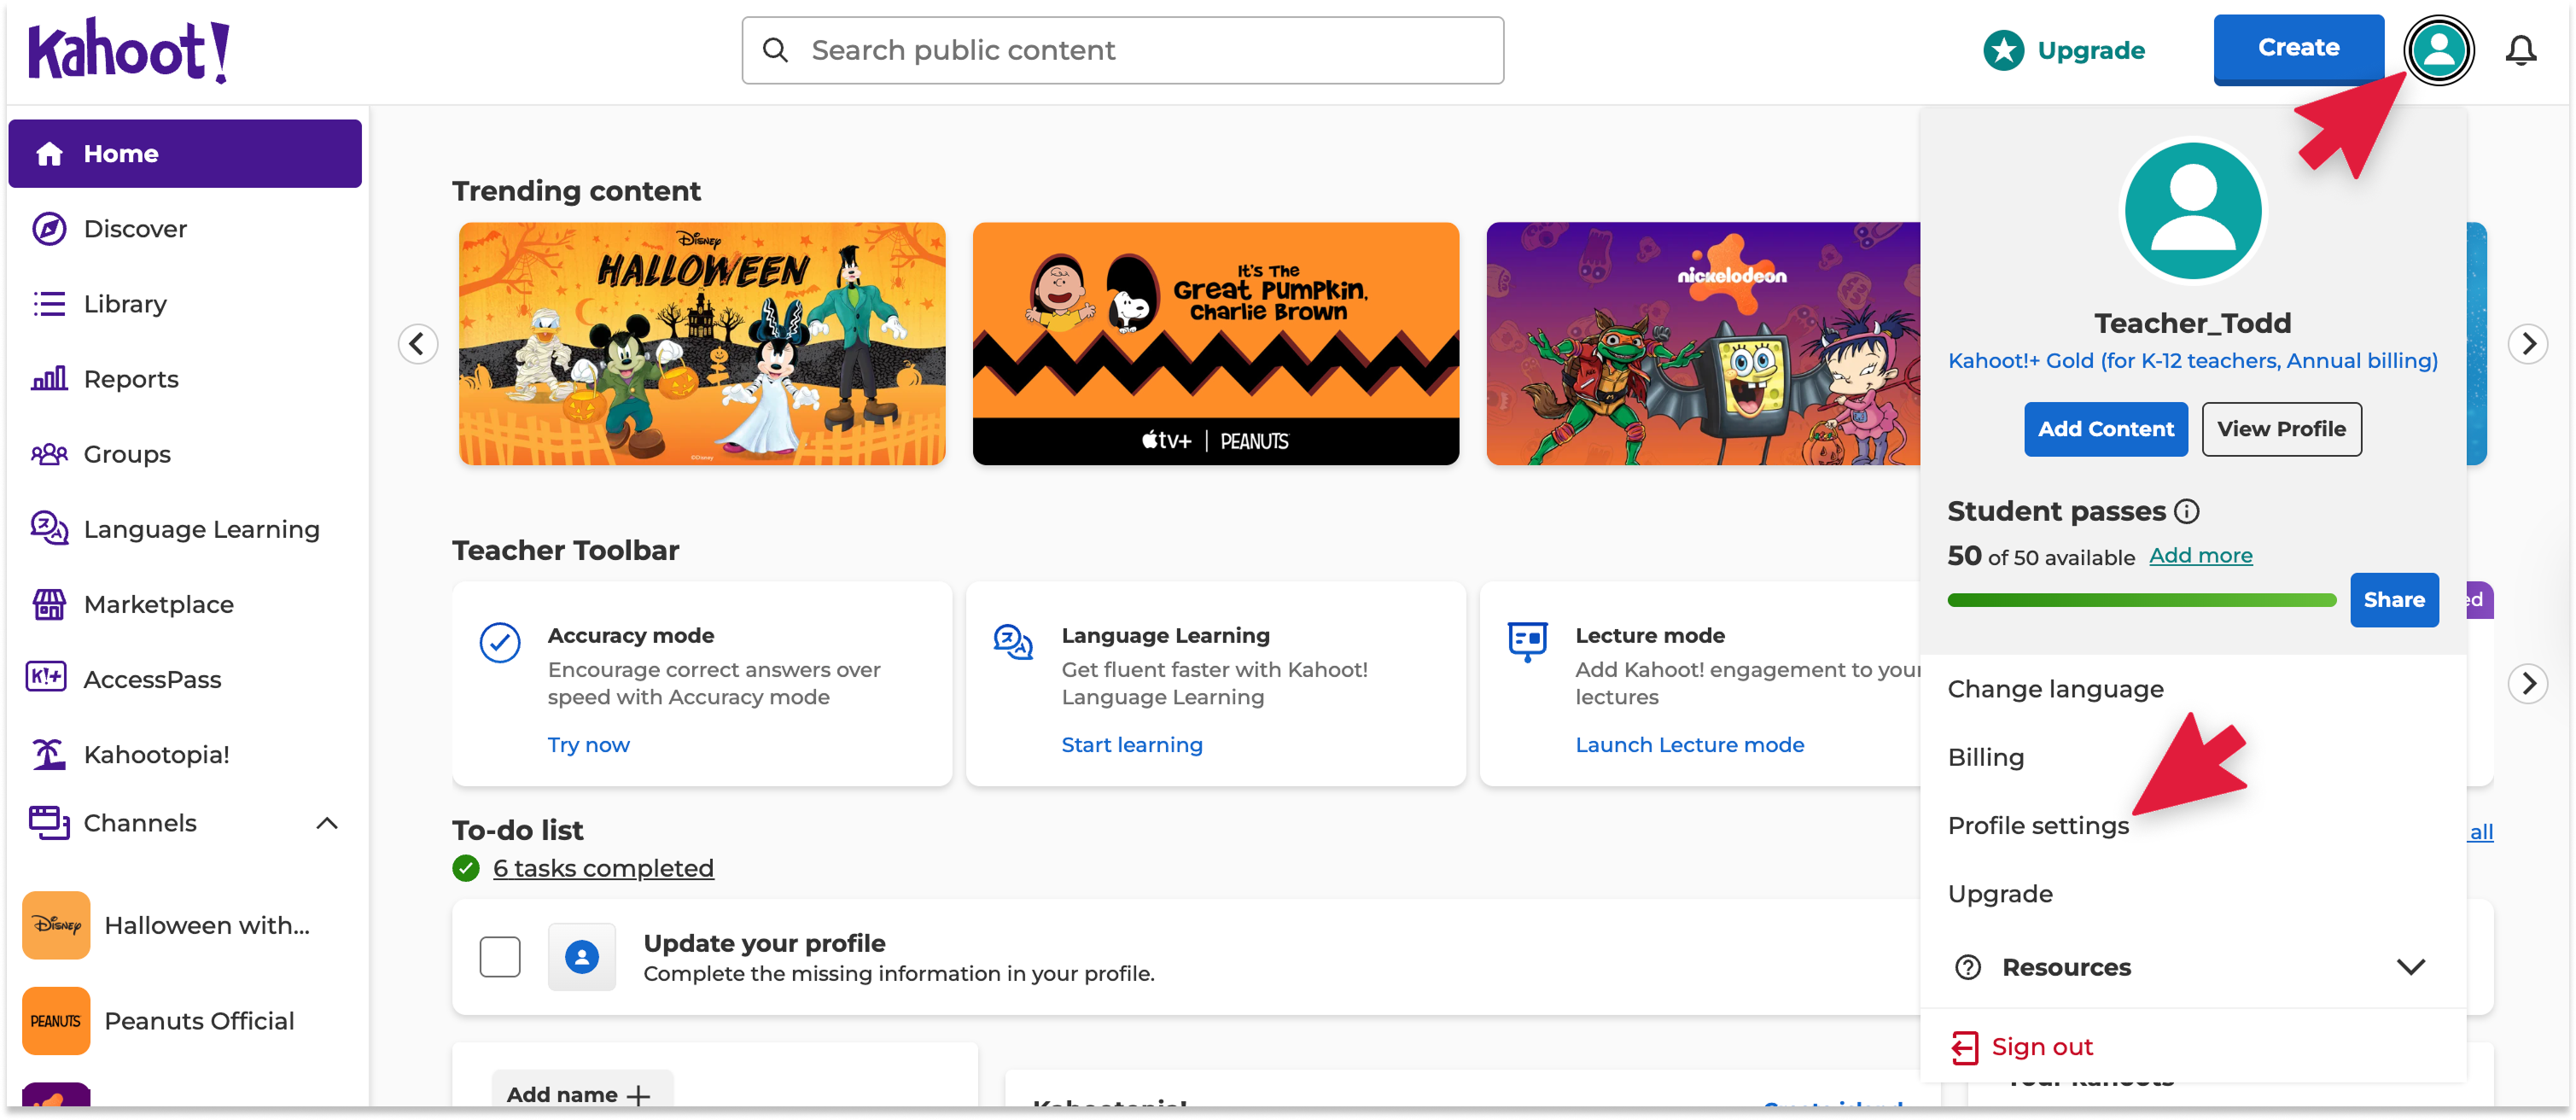The height and width of the screenshot is (1120, 2576).
Task: Open Marketplace storefront icon
Action: pyautogui.click(x=49, y=604)
